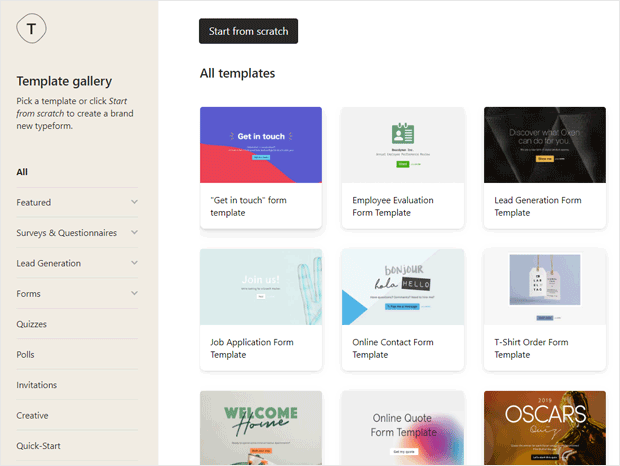Screen dimensions: 620x466
Task: Open the Online Quote Form Template thumbnail
Action: pos(403,428)
